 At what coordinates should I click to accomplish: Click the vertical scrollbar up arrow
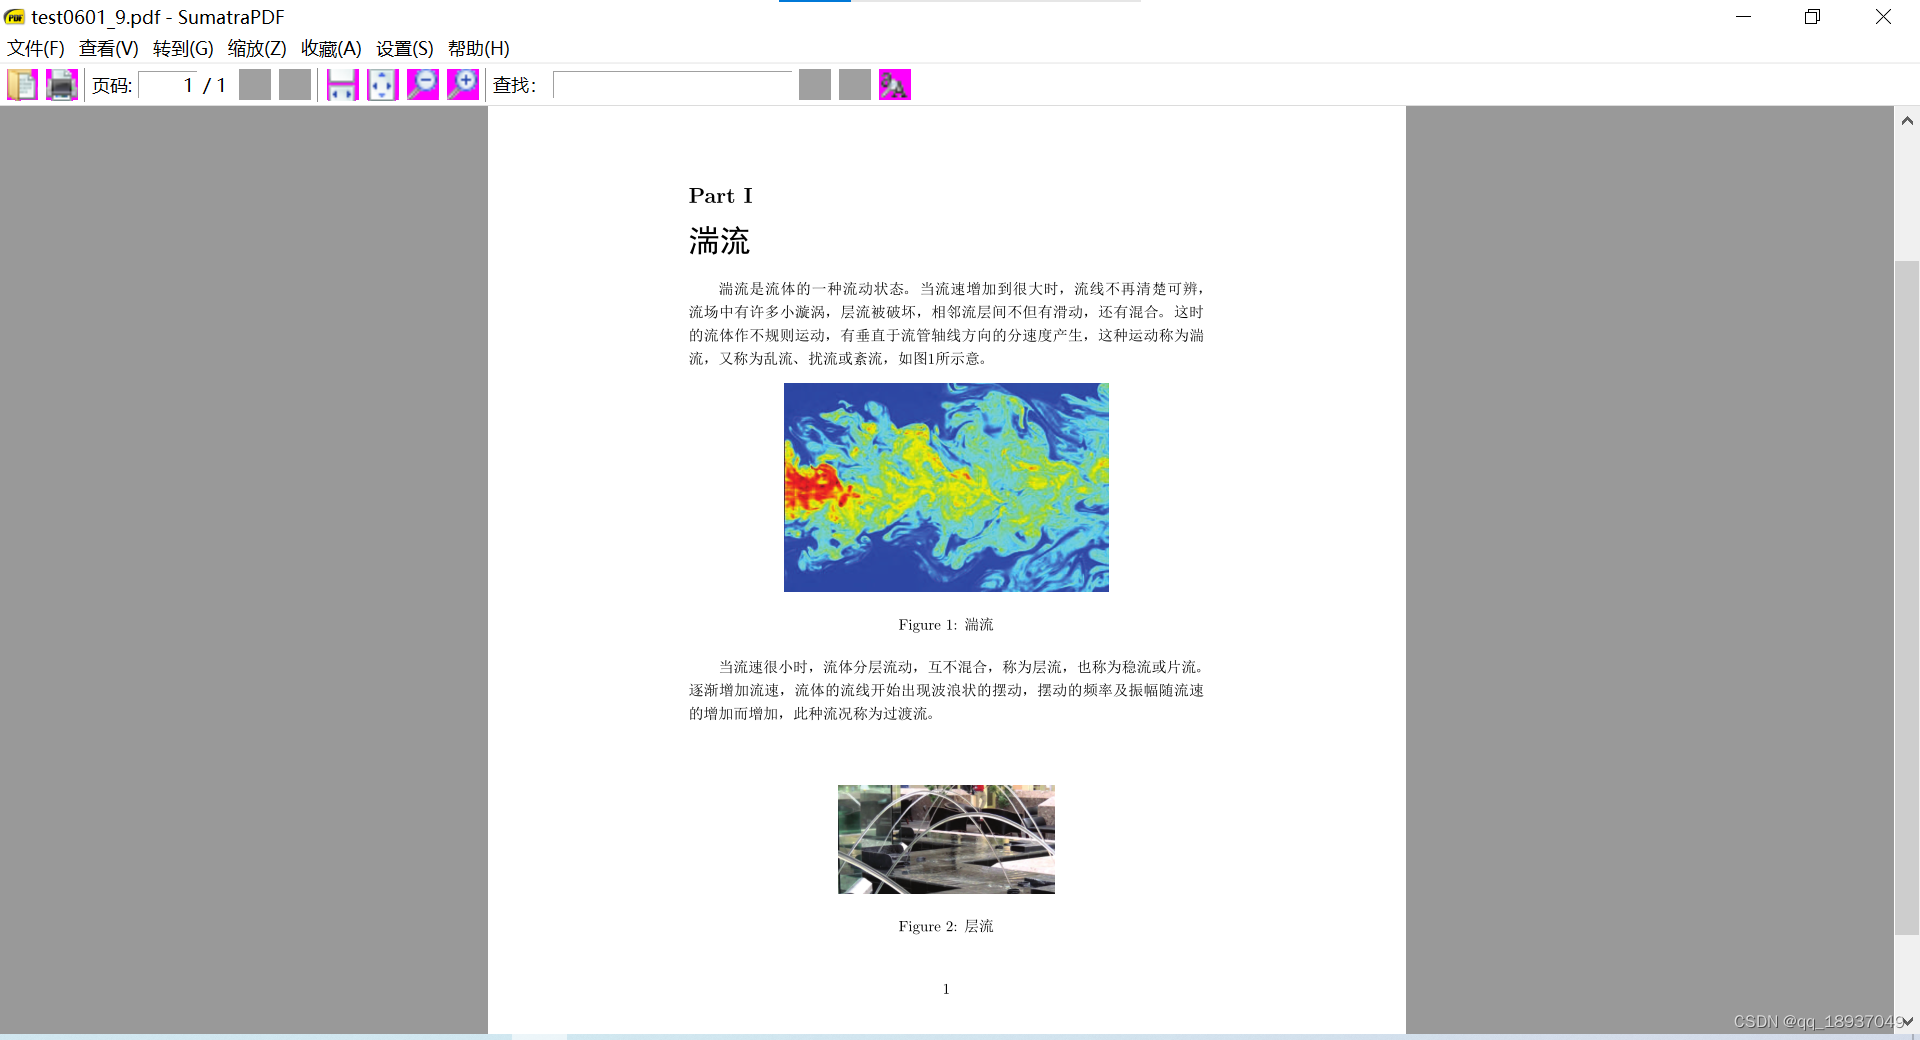pos(1907,121)
